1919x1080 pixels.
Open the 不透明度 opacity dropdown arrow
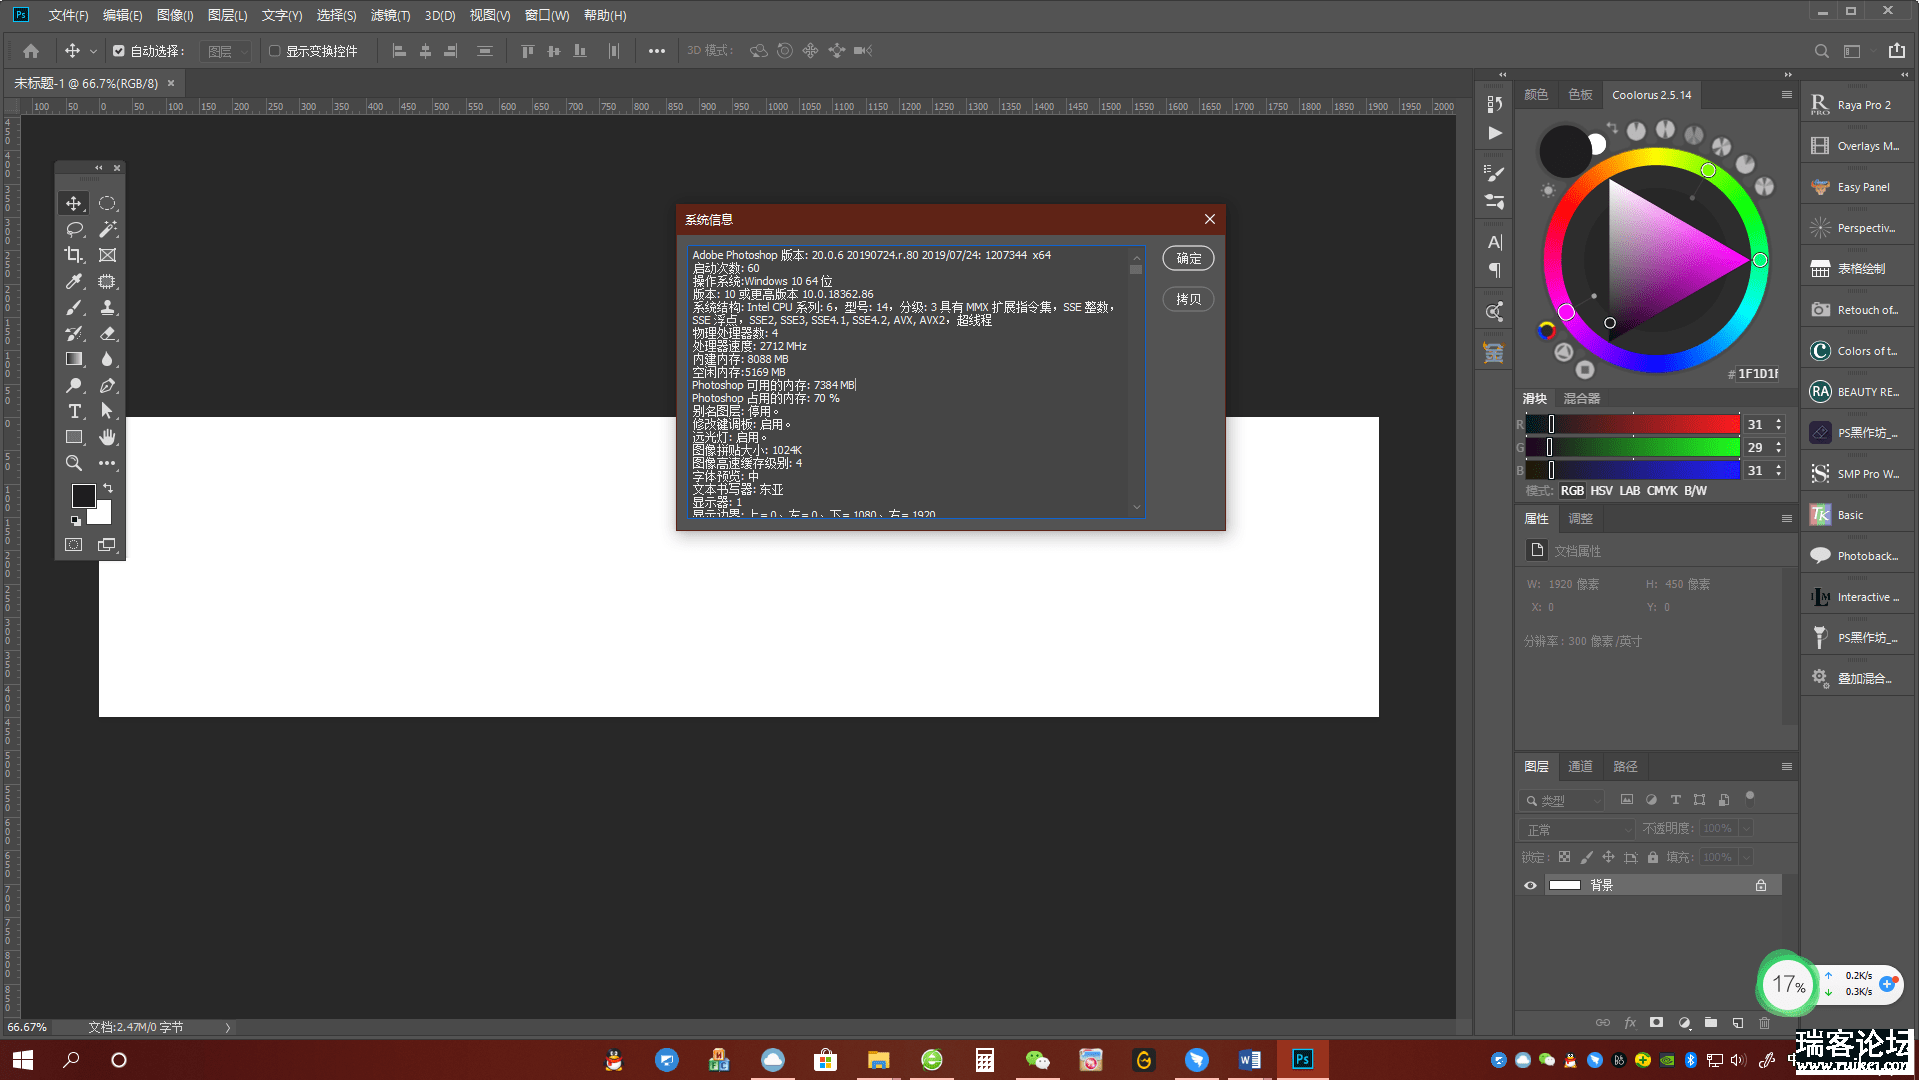[1746, 828]
